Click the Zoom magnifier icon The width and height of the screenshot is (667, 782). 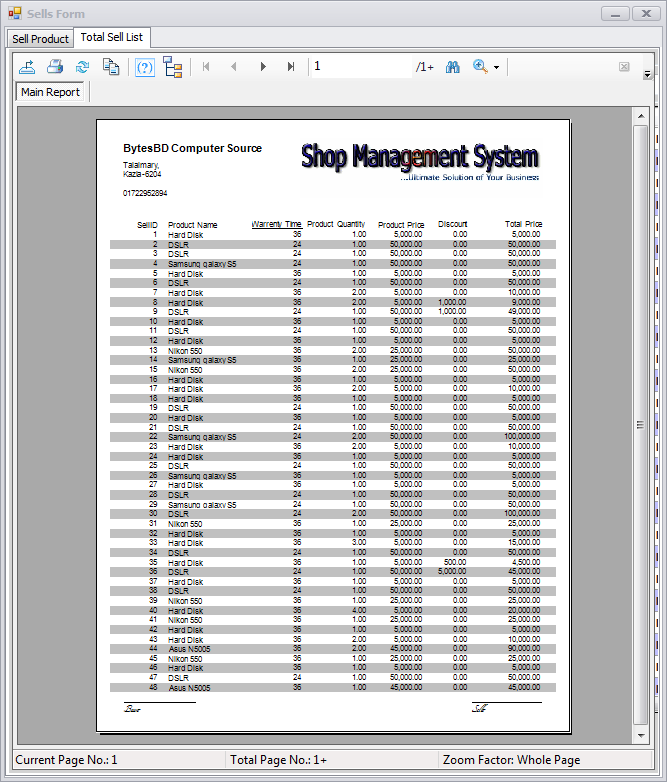(x=480, y=67)
